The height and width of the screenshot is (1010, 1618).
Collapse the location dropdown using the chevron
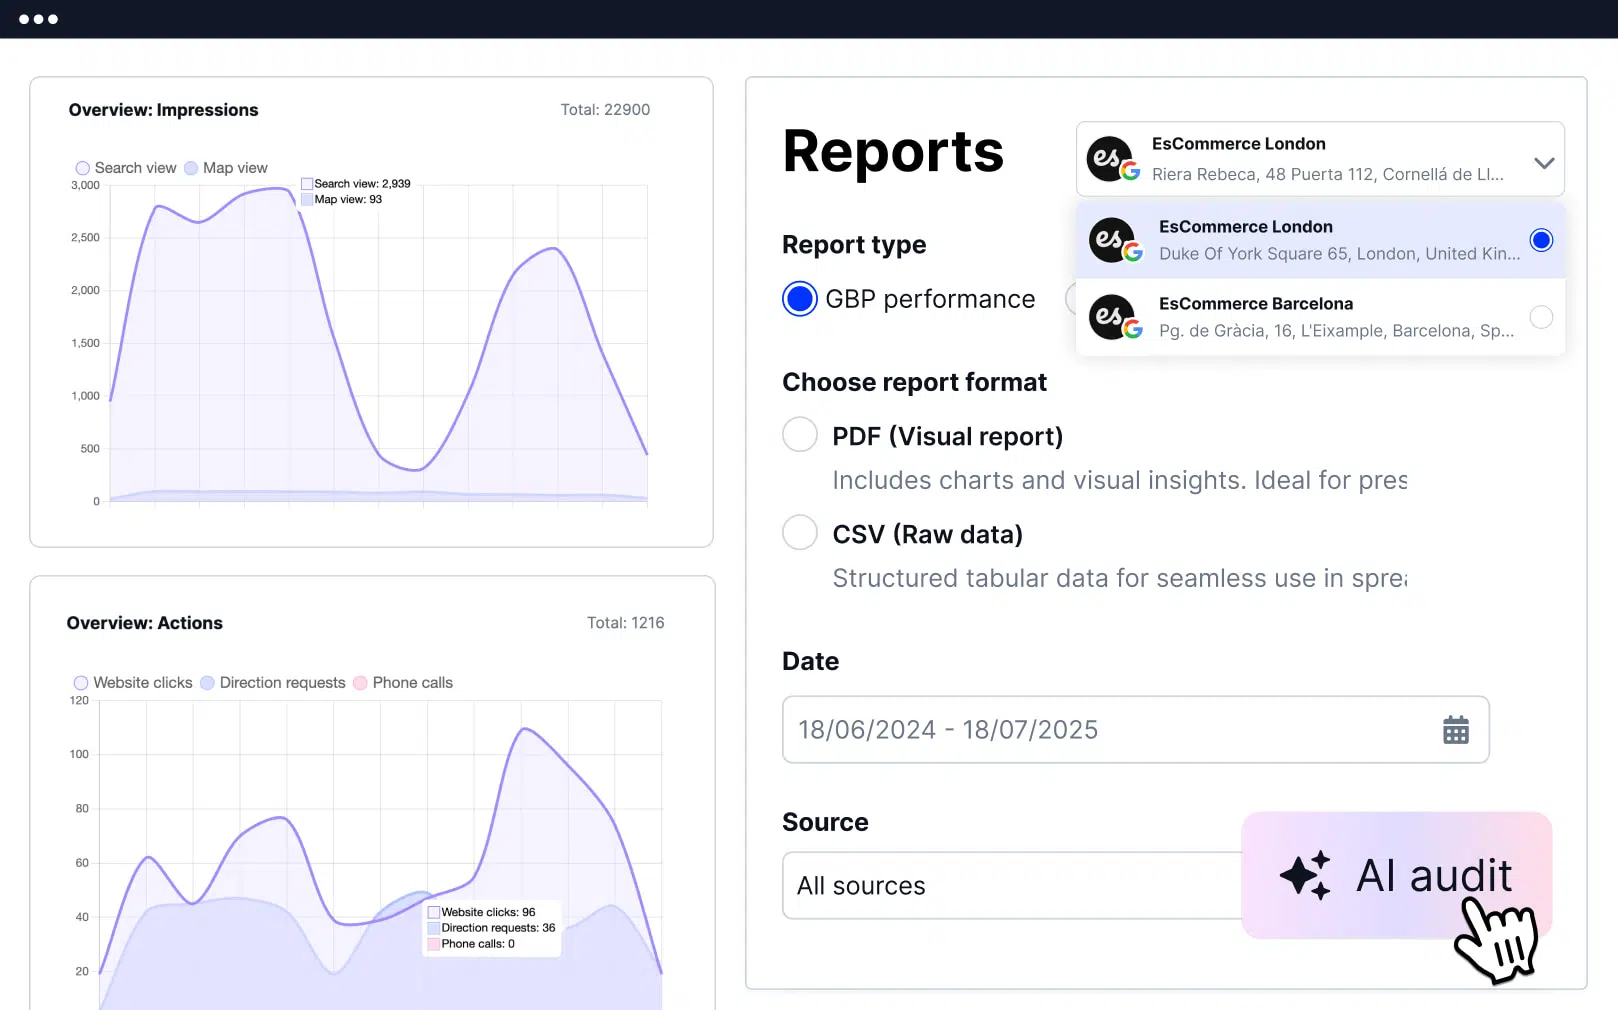pos(1544,162)
